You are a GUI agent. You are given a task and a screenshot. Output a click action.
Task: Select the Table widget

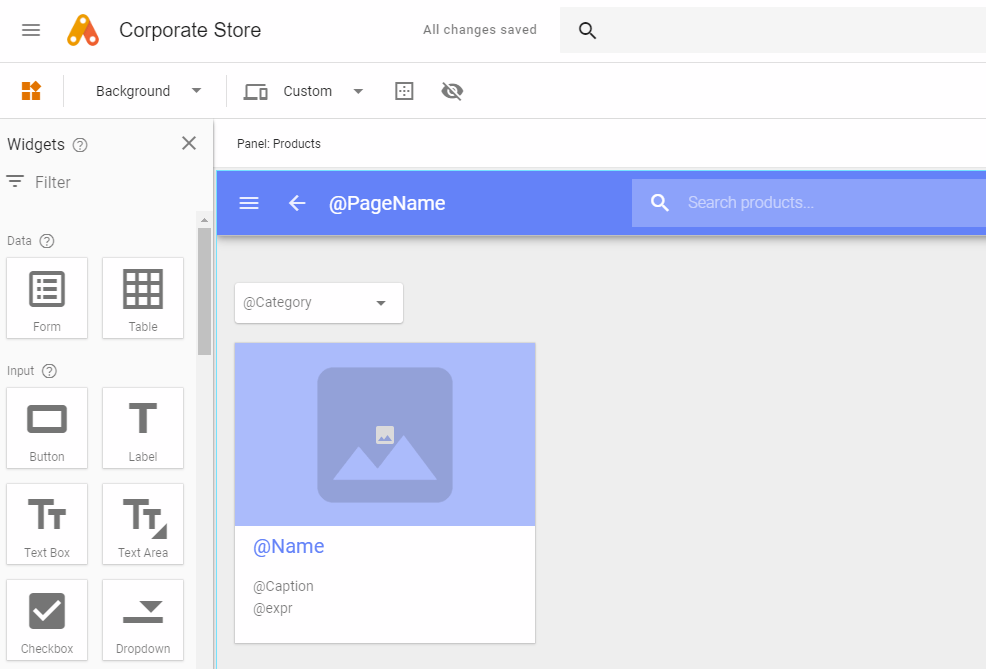[142, 298]
